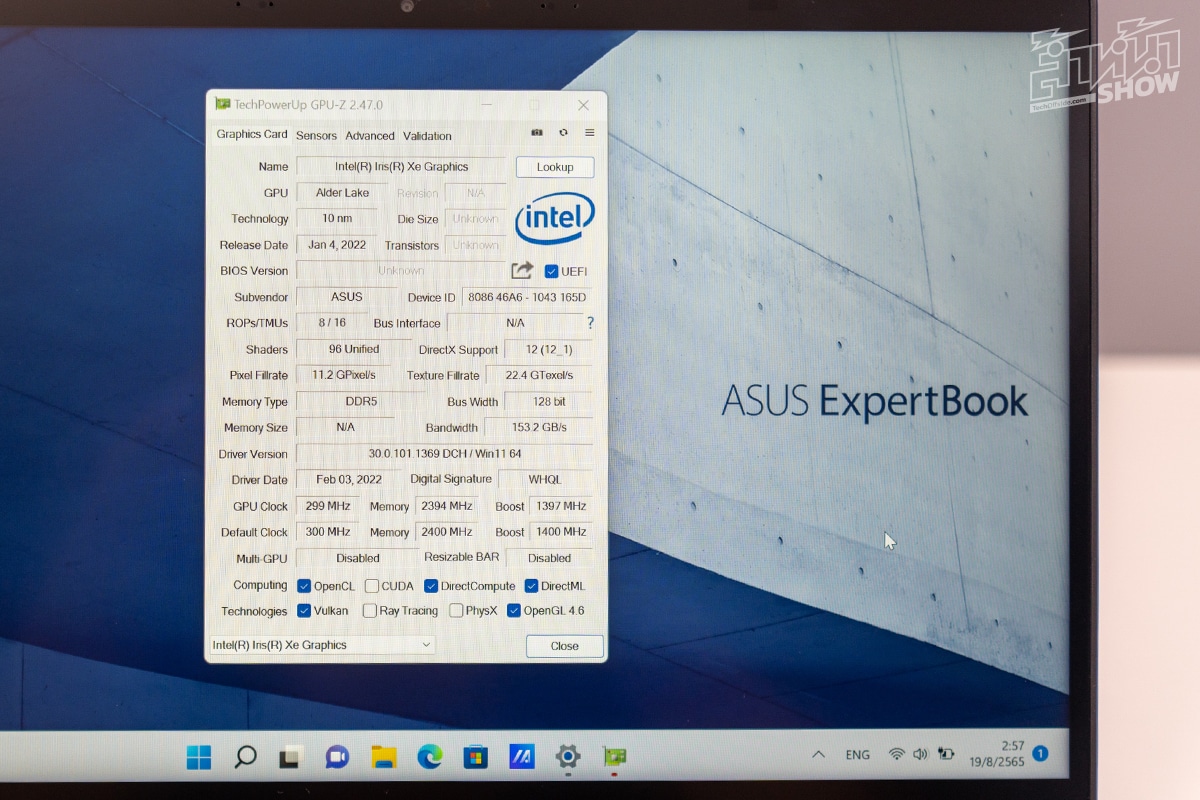Screen dimensions: 1200x800
Task: Click the GPU-Z taskbar icon
Action: (614, 757)
